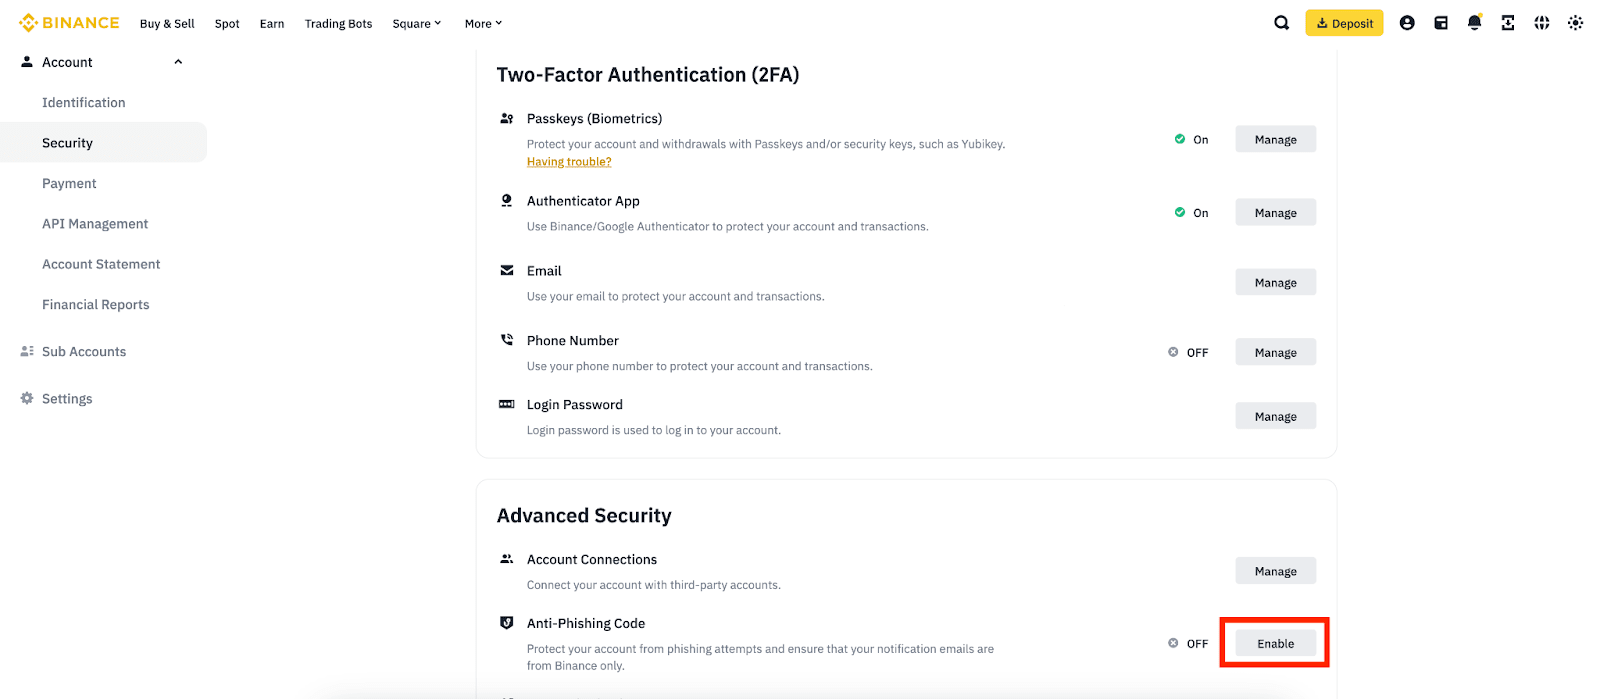This screenshot has height=699, width=1600.
Task: Open the search magnifier icon
Action: click(1281, 23)
